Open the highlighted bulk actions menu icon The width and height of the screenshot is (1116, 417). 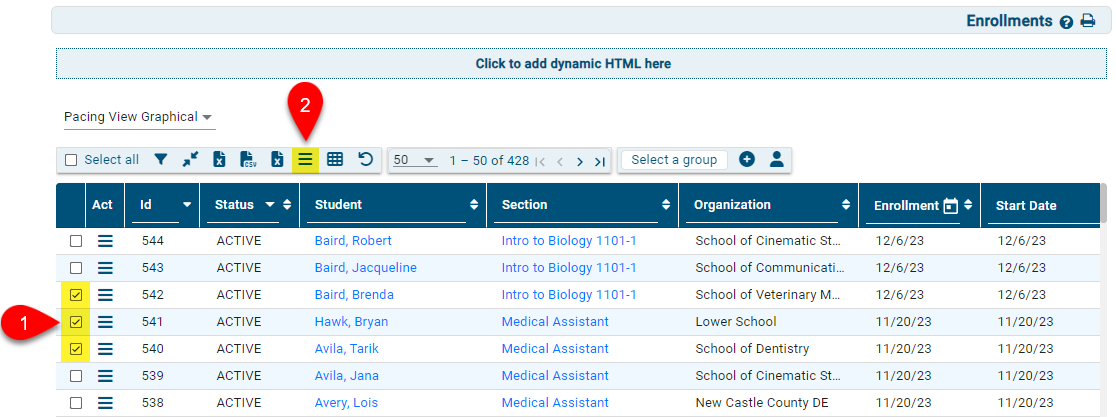pyautogui.click(x=306, y=159)
